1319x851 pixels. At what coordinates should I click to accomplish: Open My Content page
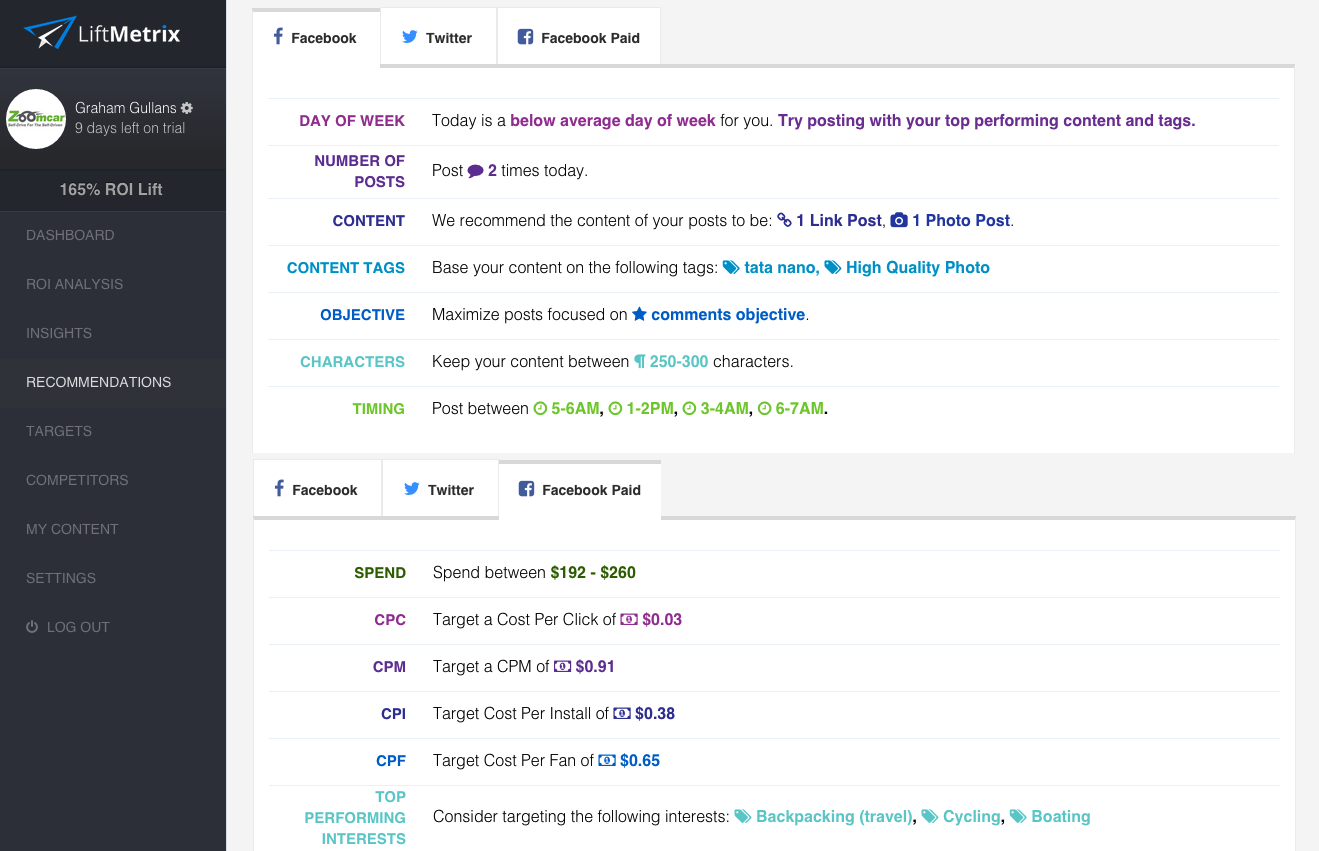click(72, 529)
